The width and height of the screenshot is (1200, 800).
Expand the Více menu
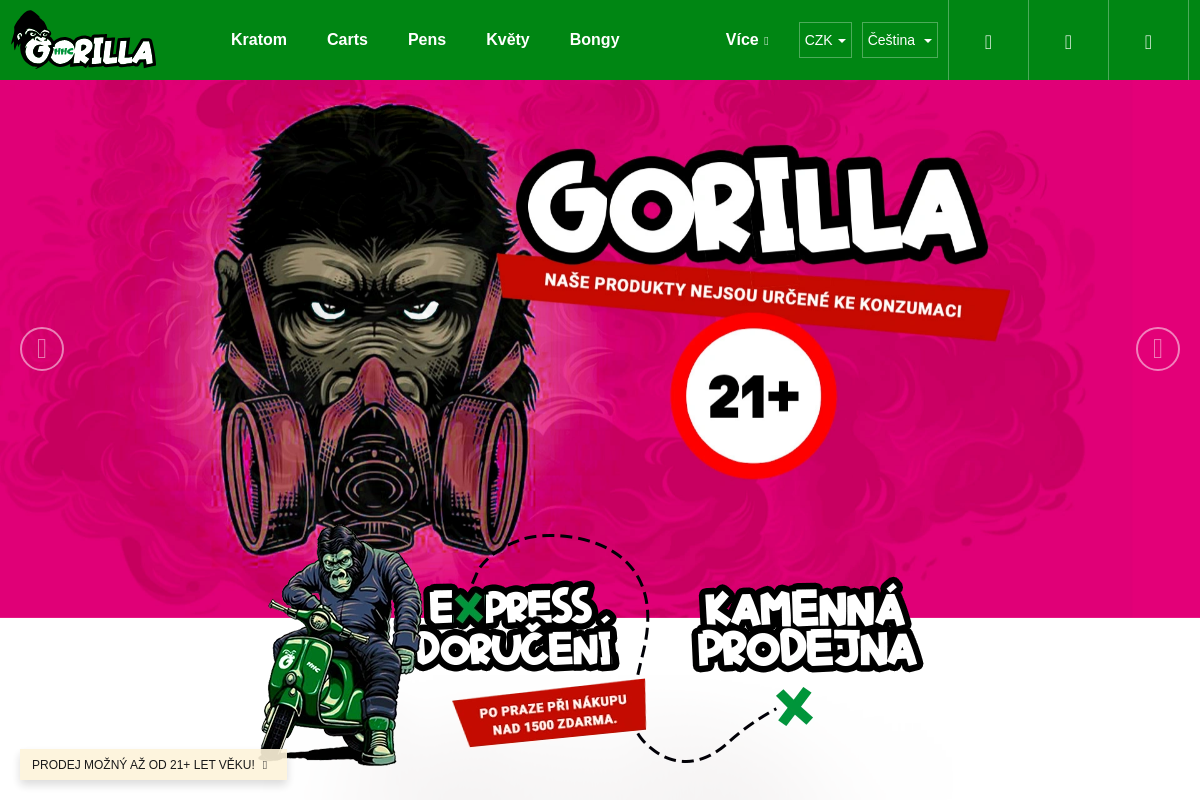pyautogui.click(x=747, y=40)
